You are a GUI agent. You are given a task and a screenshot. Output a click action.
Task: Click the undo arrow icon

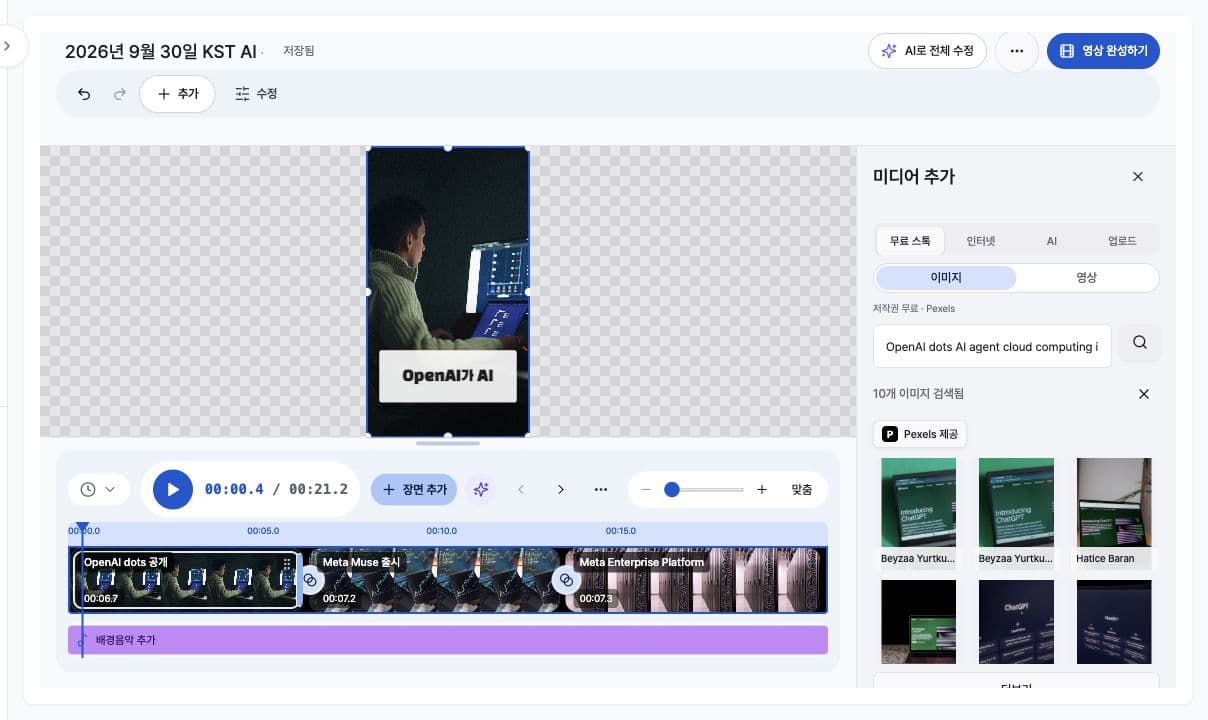(84, 94)
